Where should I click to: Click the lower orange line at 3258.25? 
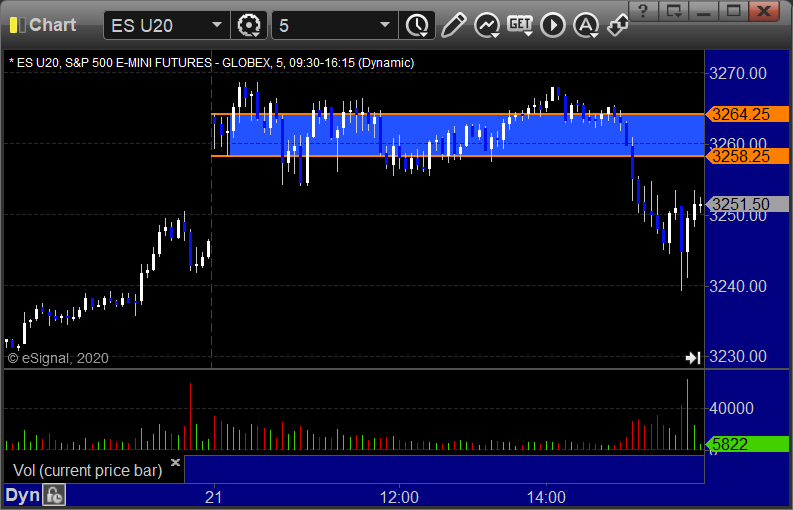(458, 156)
